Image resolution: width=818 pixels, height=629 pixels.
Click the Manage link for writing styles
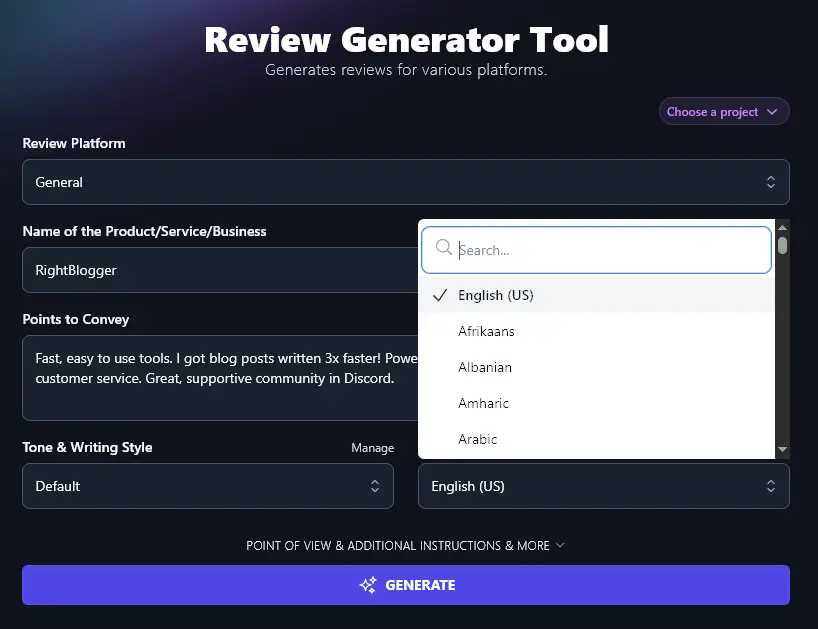coord(372,448)
